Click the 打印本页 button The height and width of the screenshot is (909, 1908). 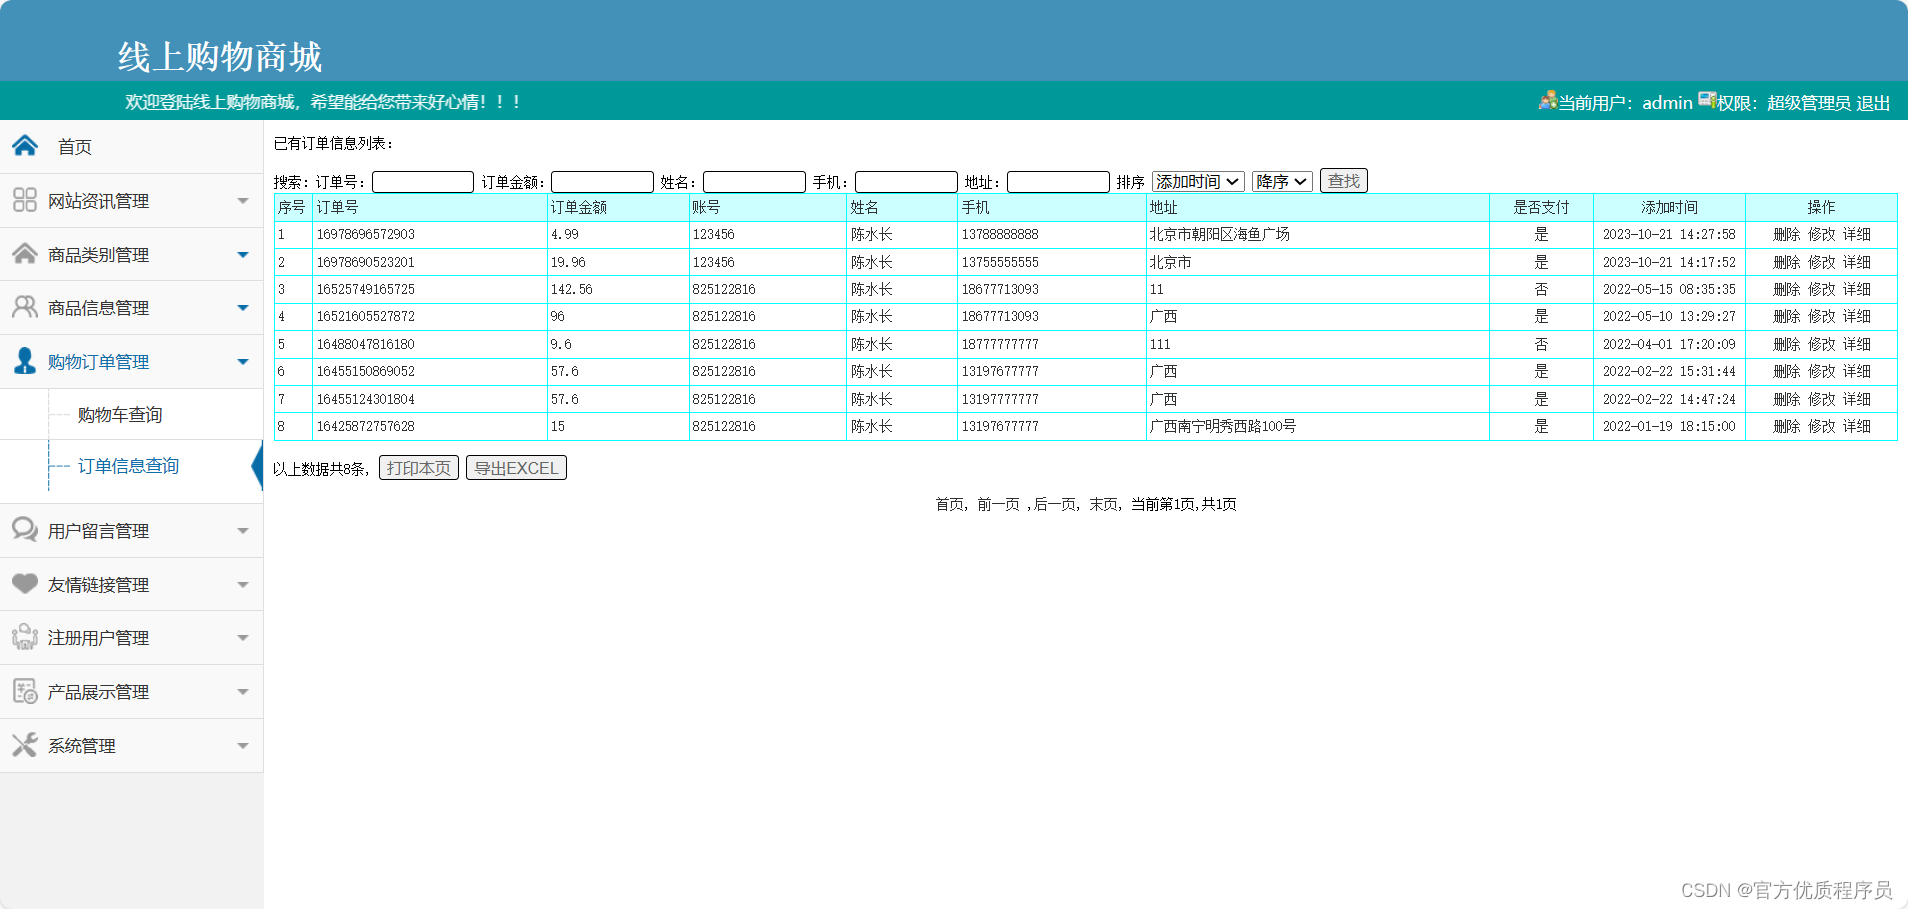click(x=419, y=468)
